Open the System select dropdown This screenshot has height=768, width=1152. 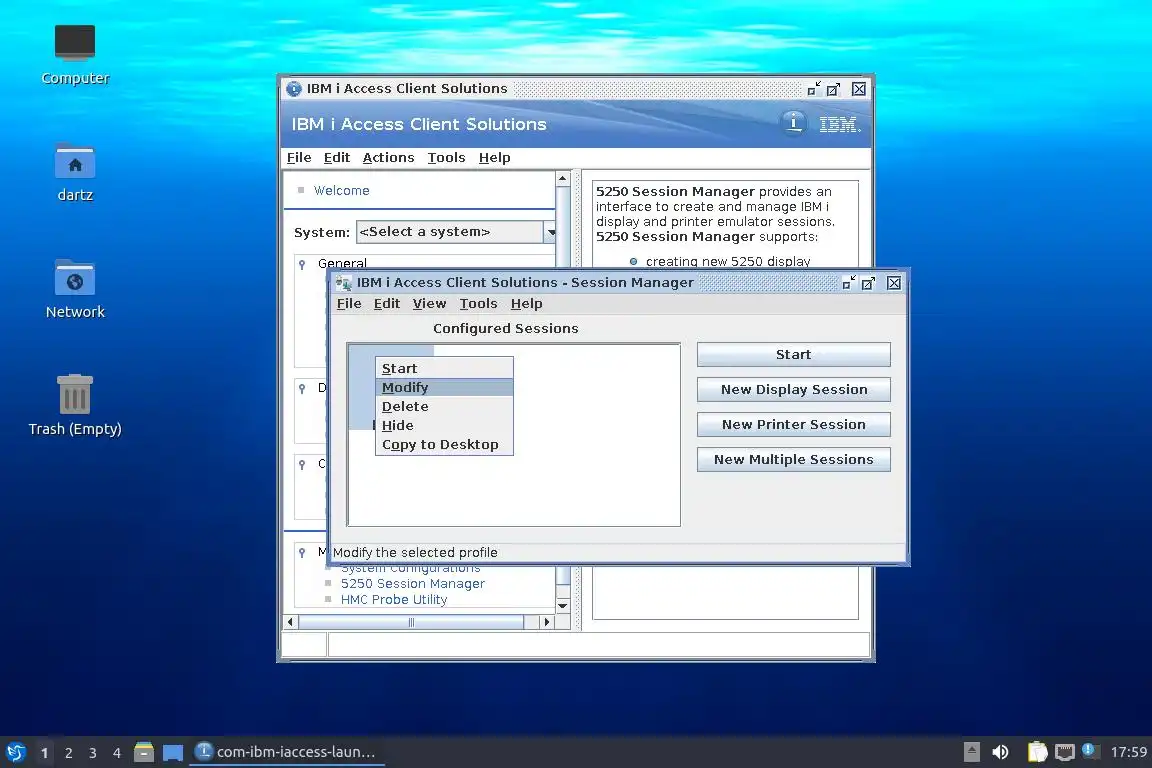pos(450,232)
